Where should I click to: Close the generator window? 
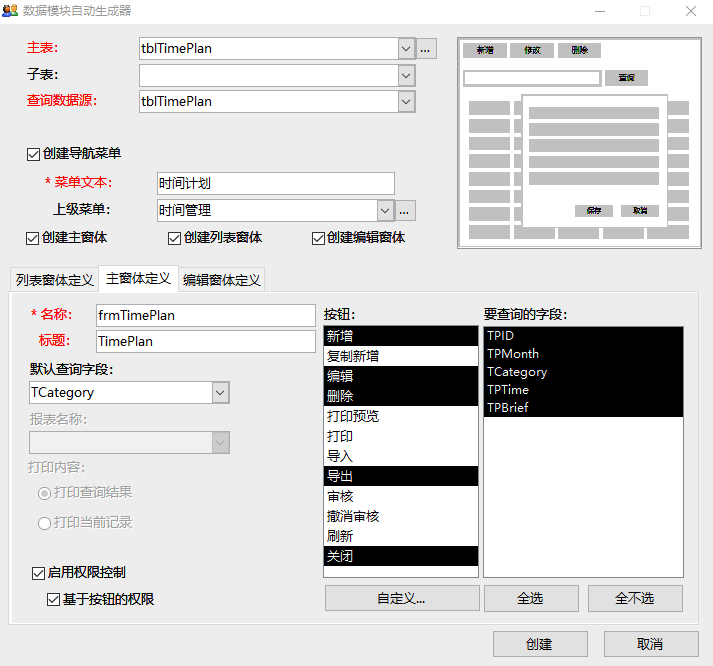point(691,11)
